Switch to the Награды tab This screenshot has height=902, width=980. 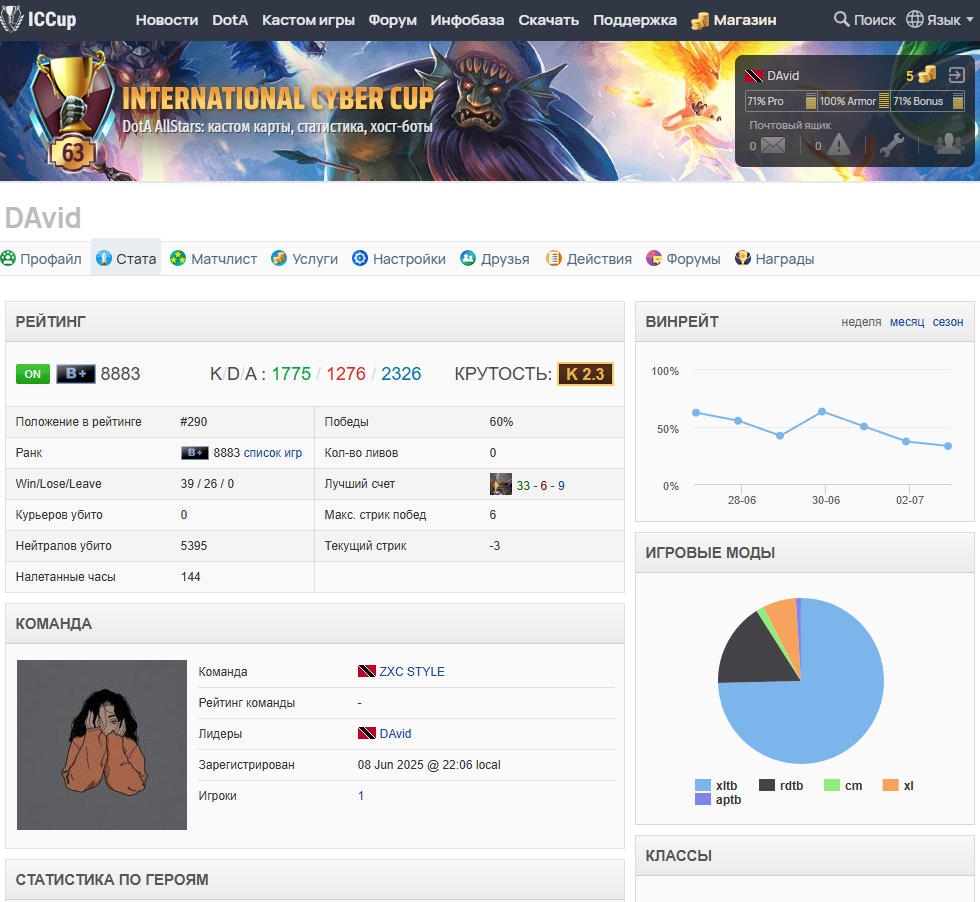click(774, 259)
